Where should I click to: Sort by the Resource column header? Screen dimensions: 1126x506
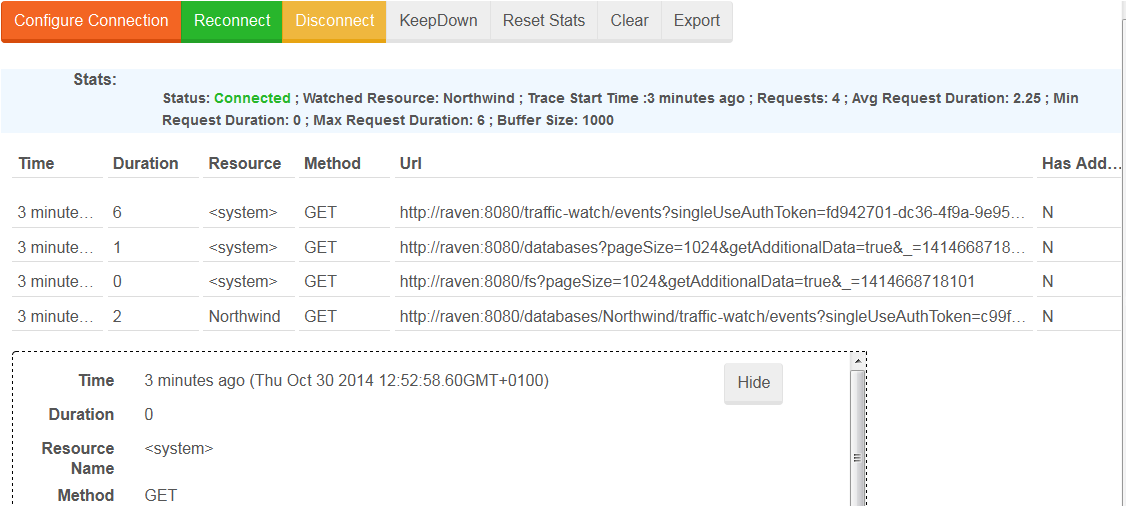(x=245, y=164)
